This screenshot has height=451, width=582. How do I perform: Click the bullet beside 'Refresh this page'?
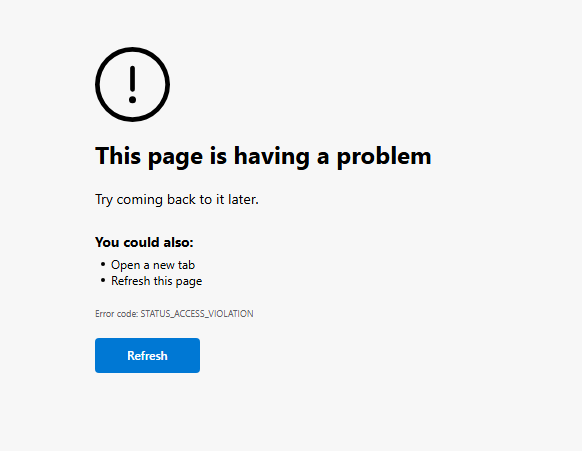103,280
